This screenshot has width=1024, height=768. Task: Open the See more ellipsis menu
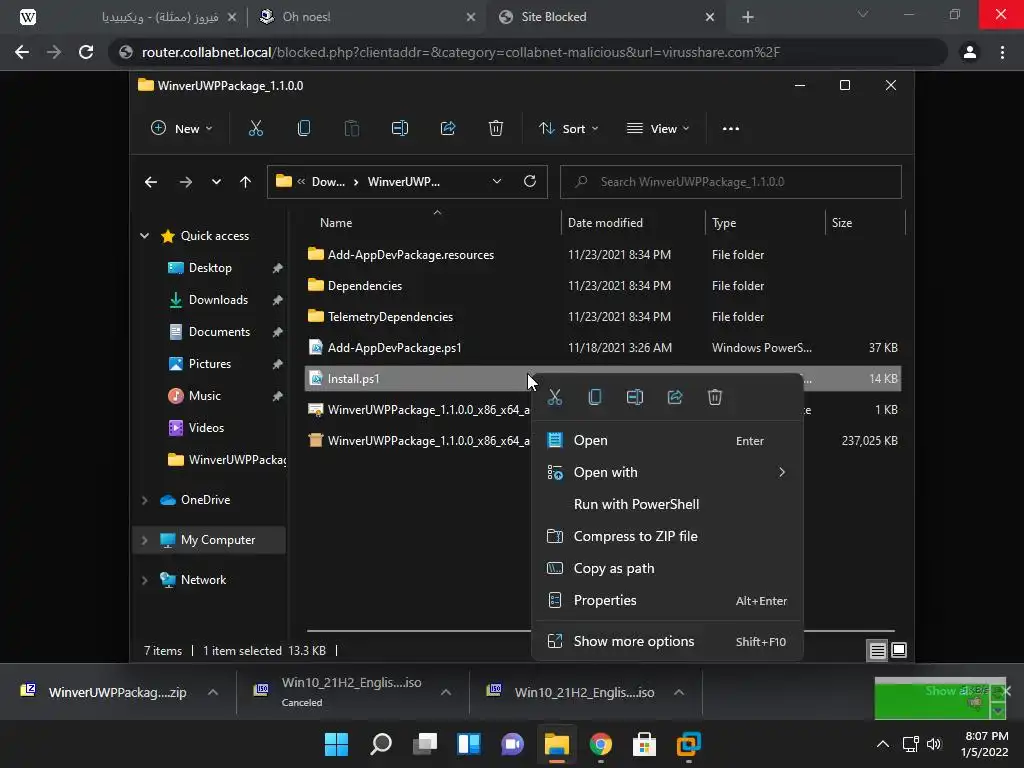(x=731, y=129)
